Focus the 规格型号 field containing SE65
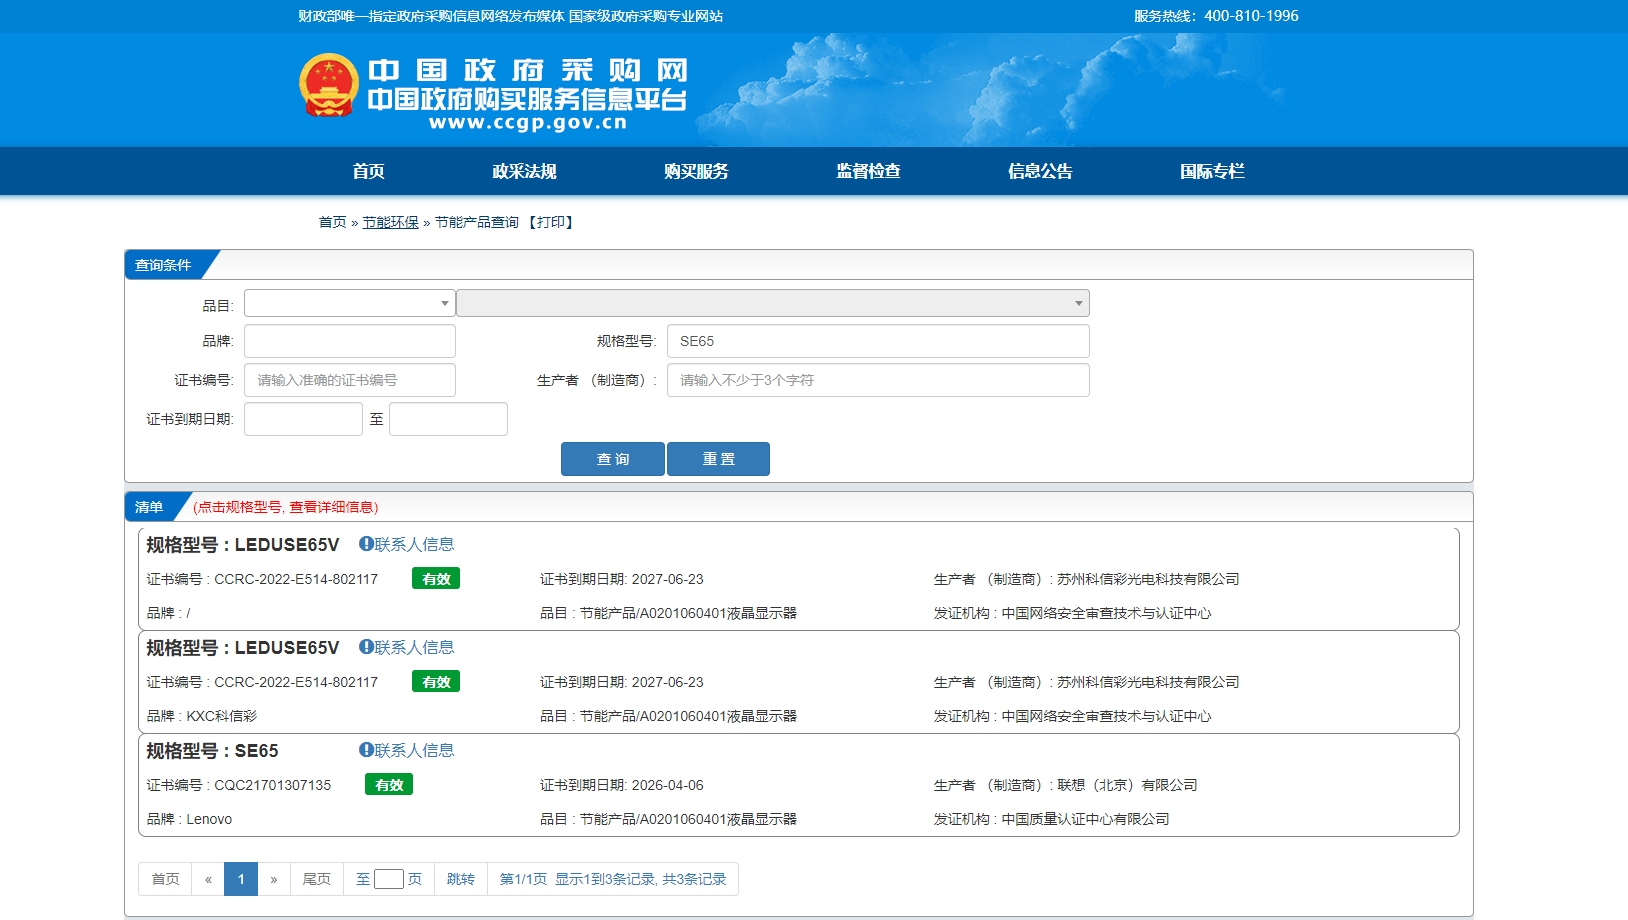1628x920 pixels. click(x=878, y=341)
